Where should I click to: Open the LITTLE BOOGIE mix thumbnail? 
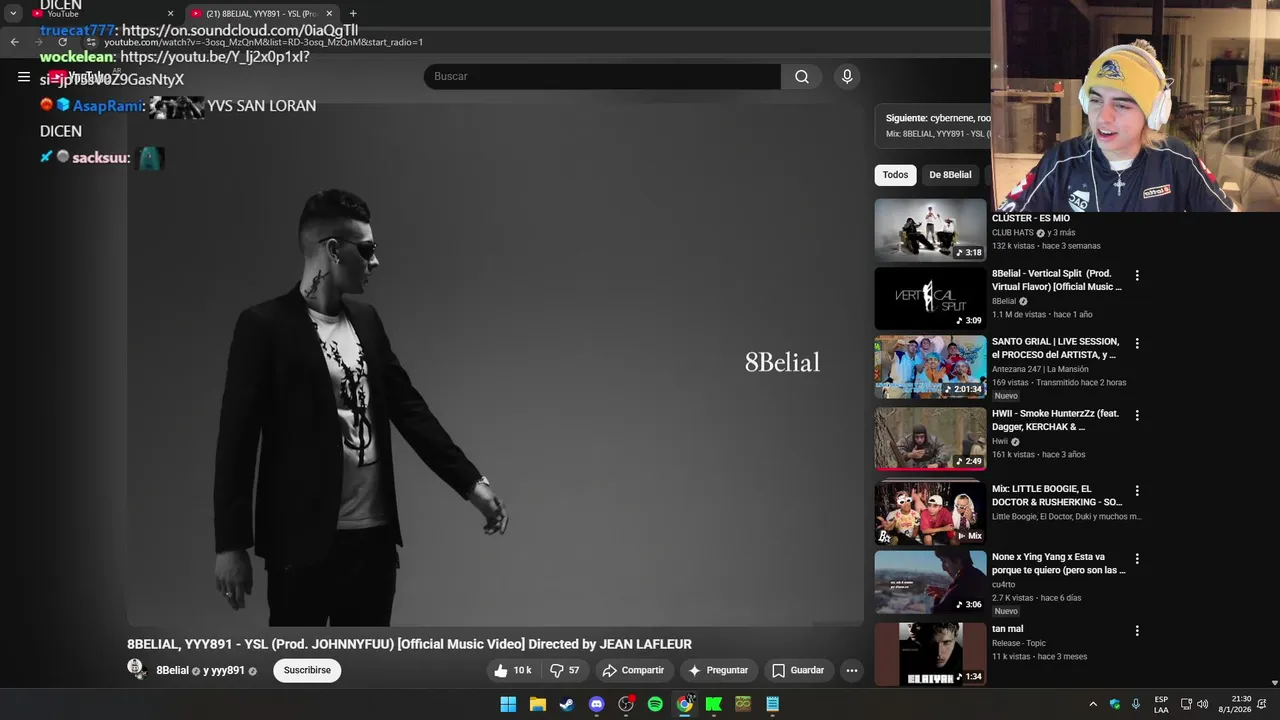click(x=930, y=513)
